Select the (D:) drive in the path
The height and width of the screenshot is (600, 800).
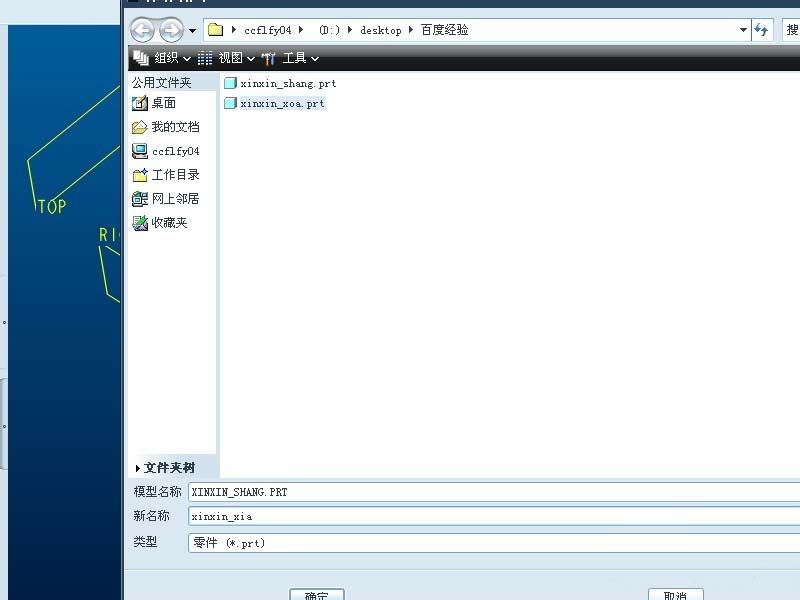(329, 30)
